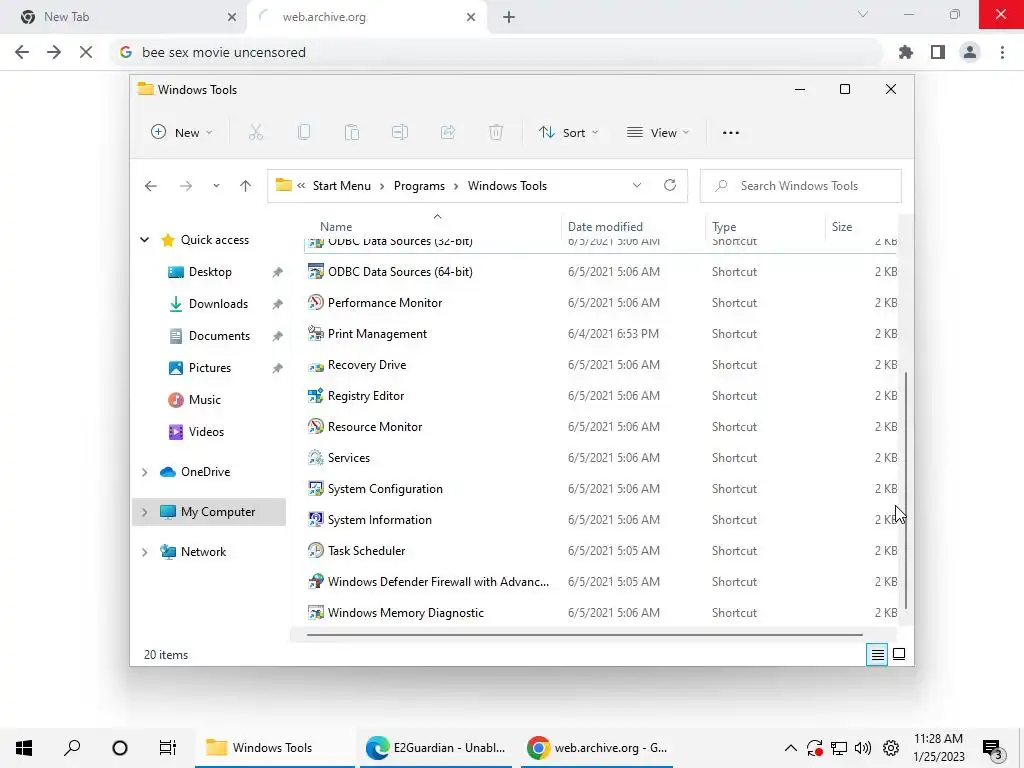
Task: Select Desktop in Quick access
Action: pos(210,272)
